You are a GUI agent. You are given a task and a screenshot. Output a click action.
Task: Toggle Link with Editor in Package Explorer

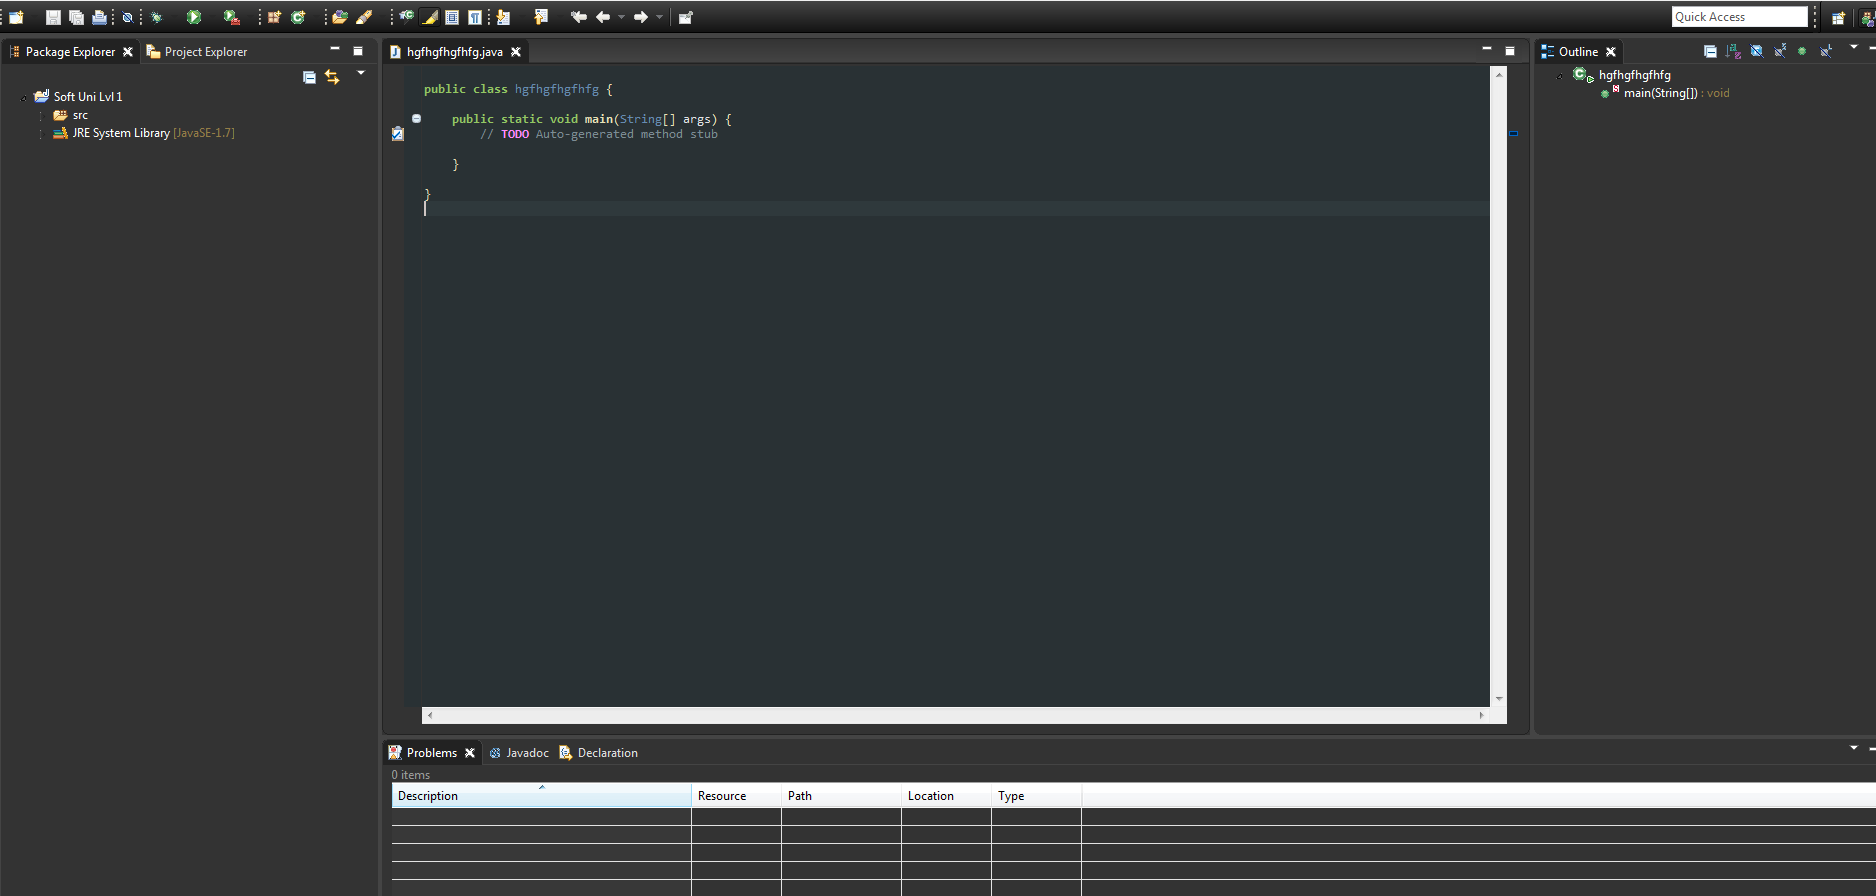pyautogui.click(x=332, y=77)
